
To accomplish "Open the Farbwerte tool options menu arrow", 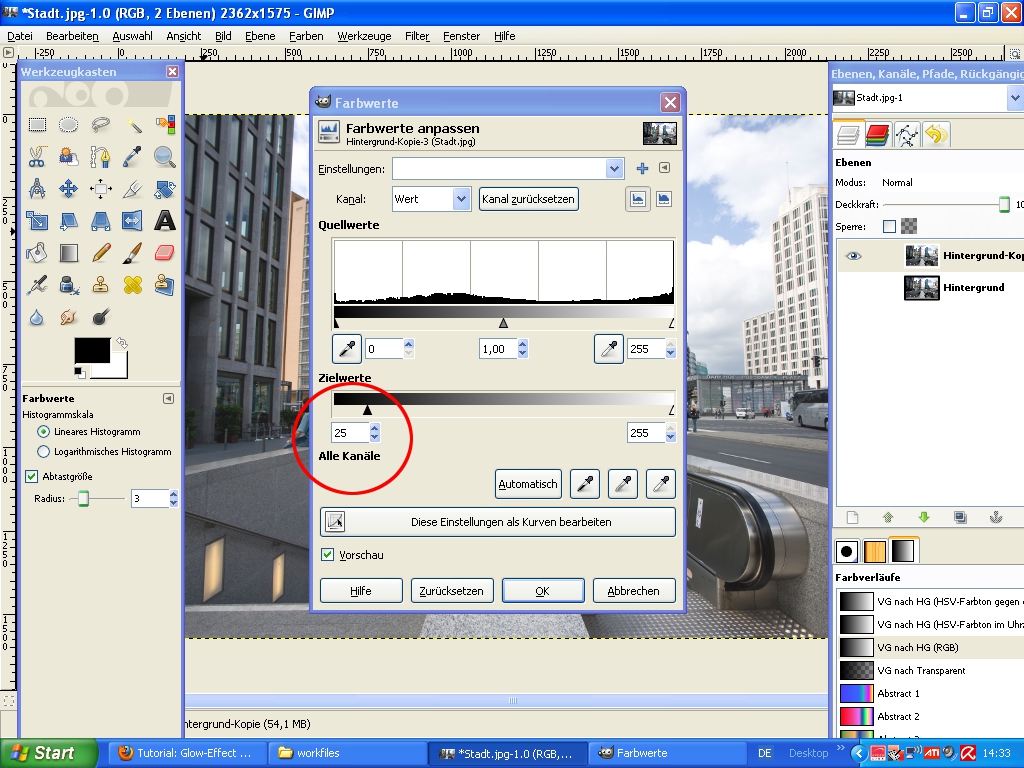I will point(168,398).
